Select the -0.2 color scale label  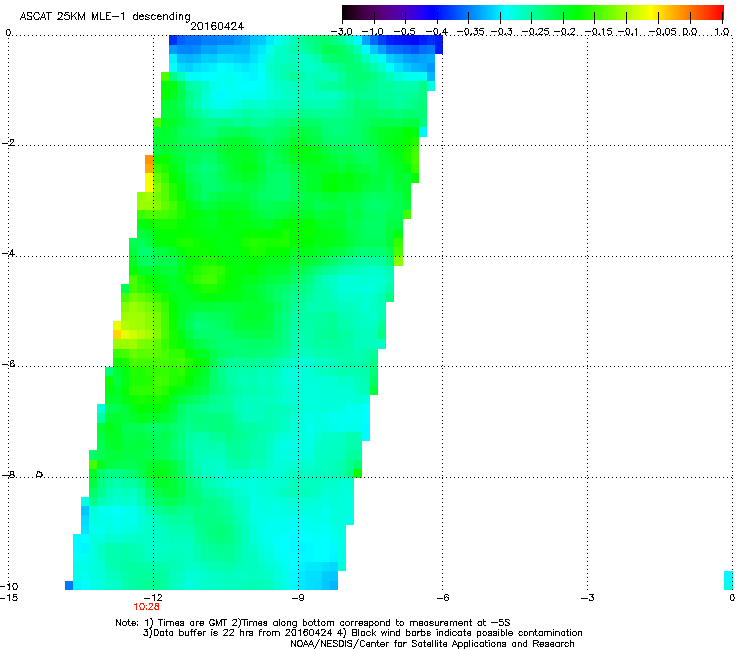pyautogui.click(x=564, y=32)
